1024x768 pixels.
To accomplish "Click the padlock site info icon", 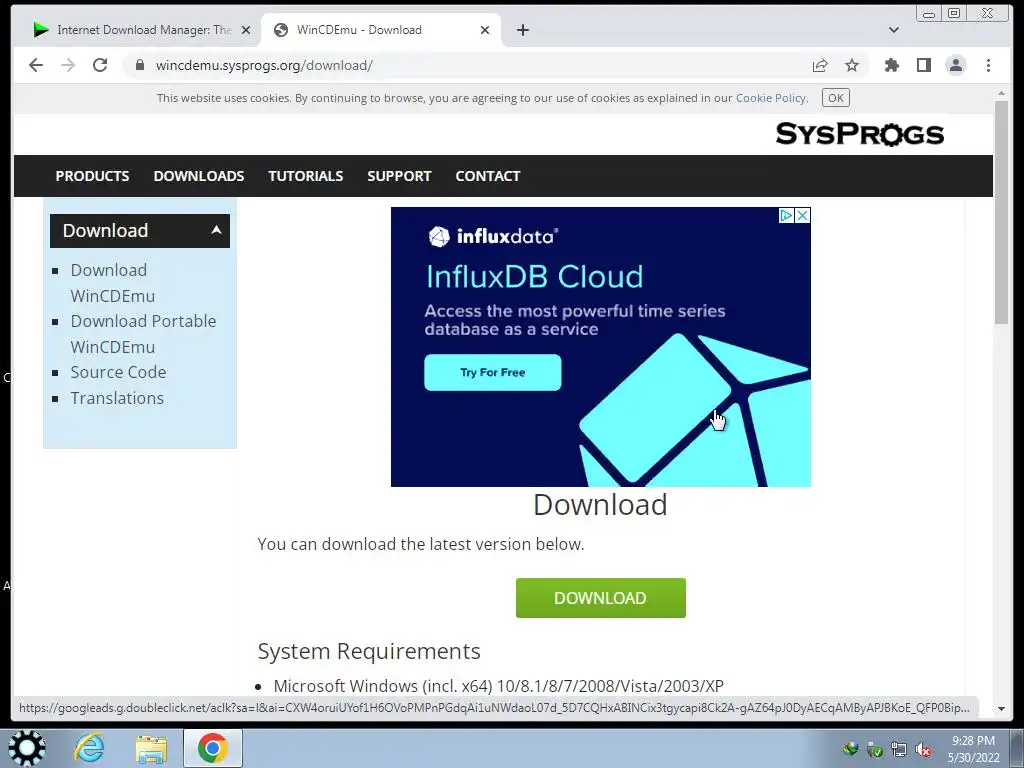I will pos(139,65).
